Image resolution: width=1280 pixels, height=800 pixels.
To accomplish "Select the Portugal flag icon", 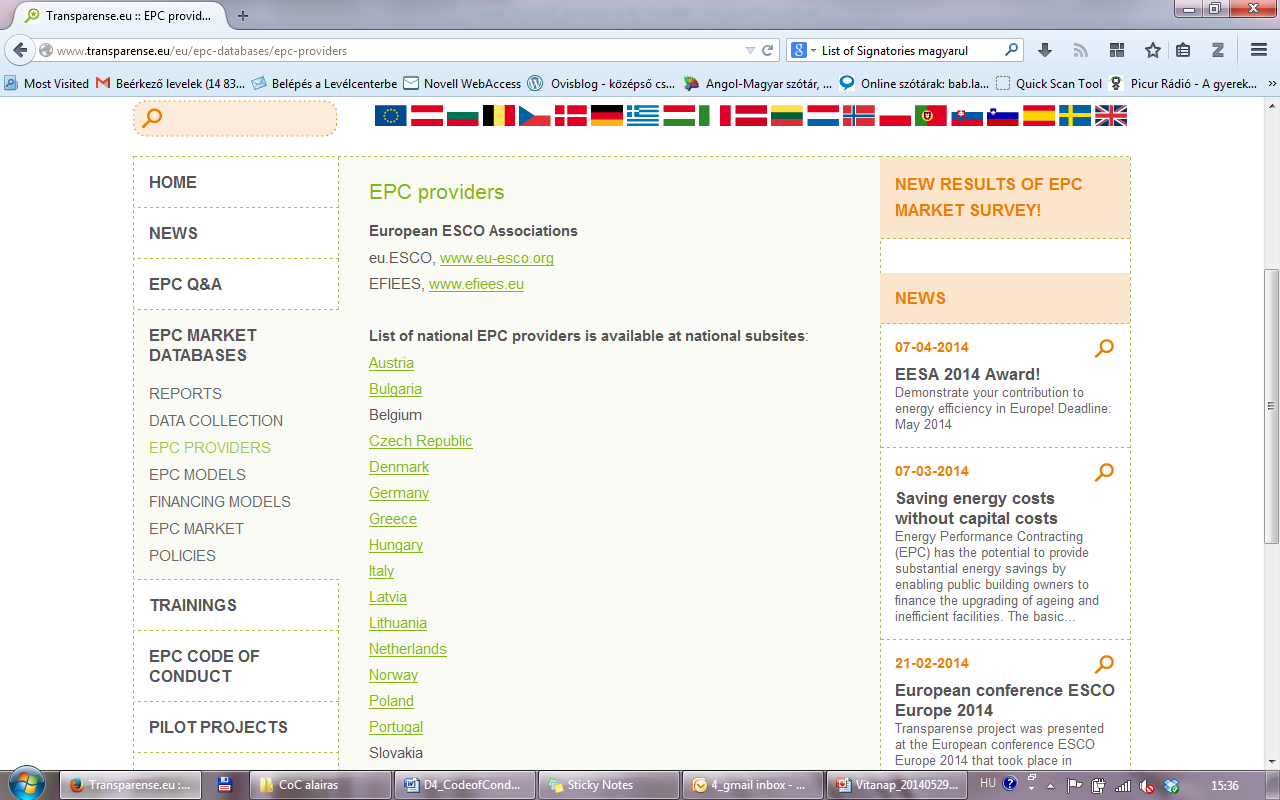I will pos(930,116).
